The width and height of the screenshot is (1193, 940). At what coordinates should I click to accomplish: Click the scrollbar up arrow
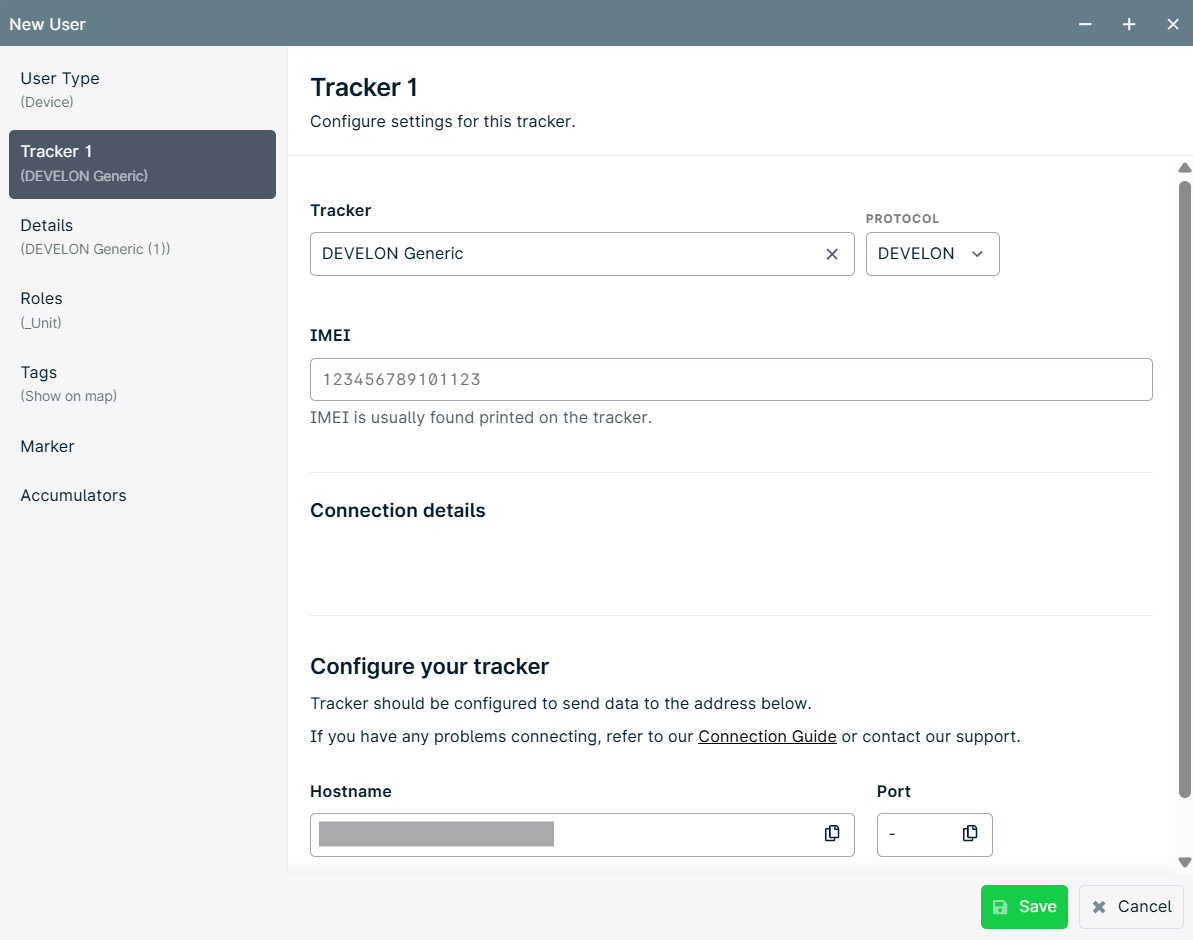coord(1185,167)
